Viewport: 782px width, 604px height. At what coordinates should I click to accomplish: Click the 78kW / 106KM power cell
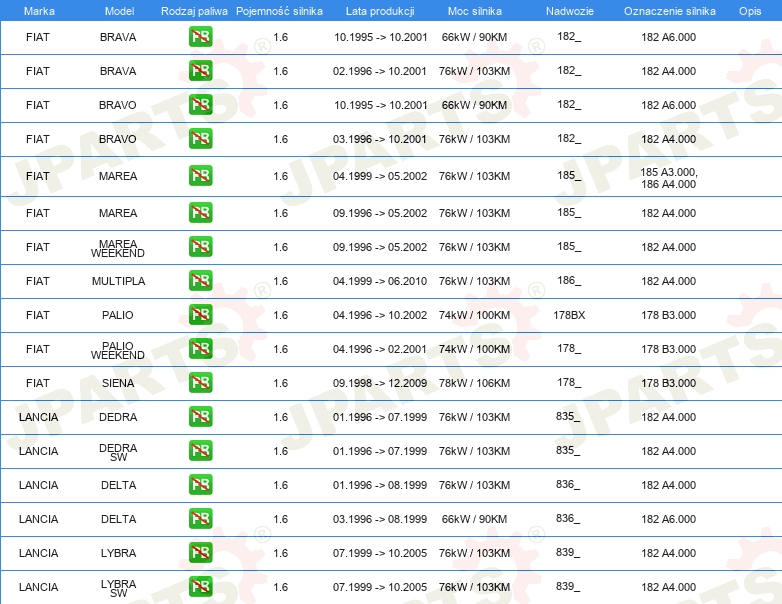[474, 383]
